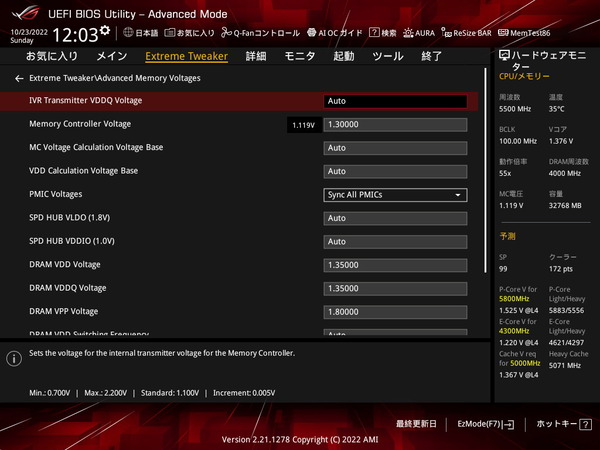Edit DRAM VPP Voltage 1.80000 field
The width and height of the screenshot is (600, 450).
tap(395, 312)
